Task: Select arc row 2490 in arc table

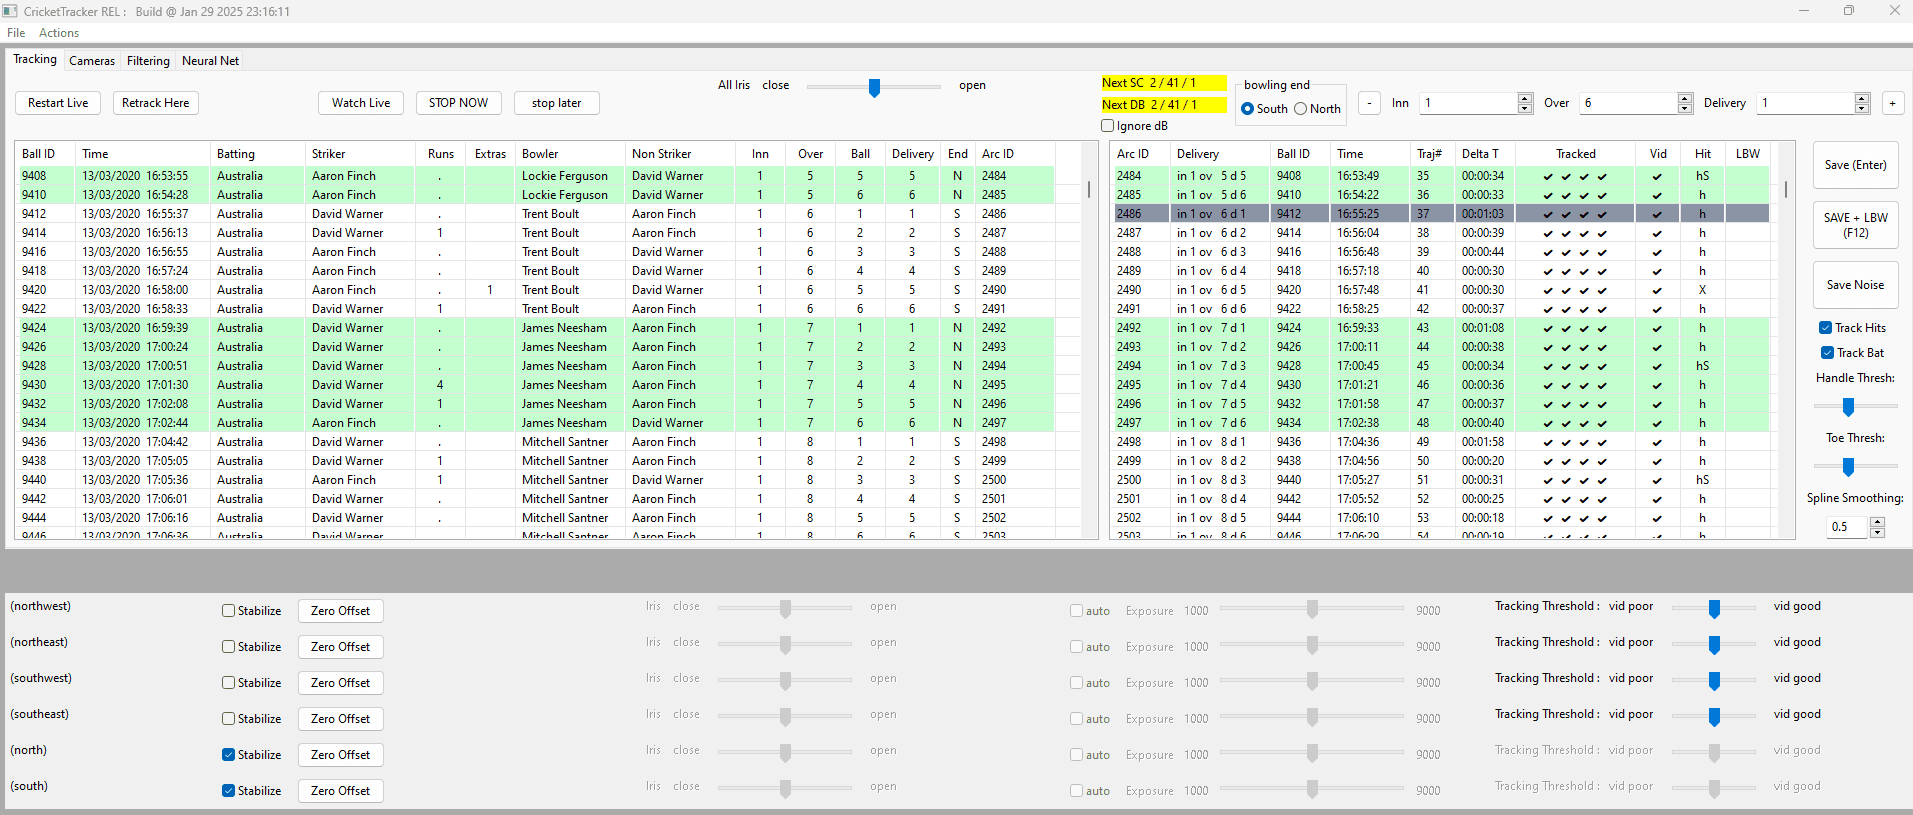Action: tap(1441, 290)
